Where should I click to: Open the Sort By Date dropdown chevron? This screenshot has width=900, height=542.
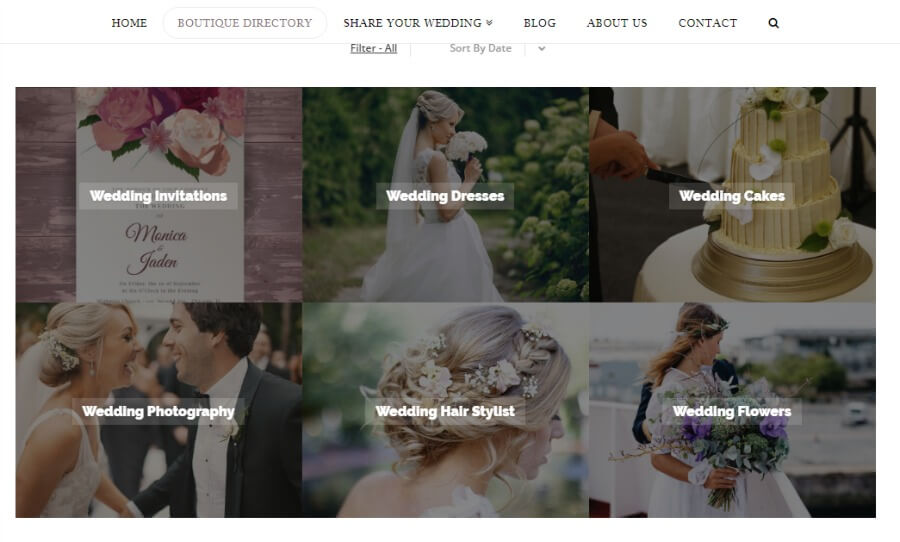click(541, 48)
